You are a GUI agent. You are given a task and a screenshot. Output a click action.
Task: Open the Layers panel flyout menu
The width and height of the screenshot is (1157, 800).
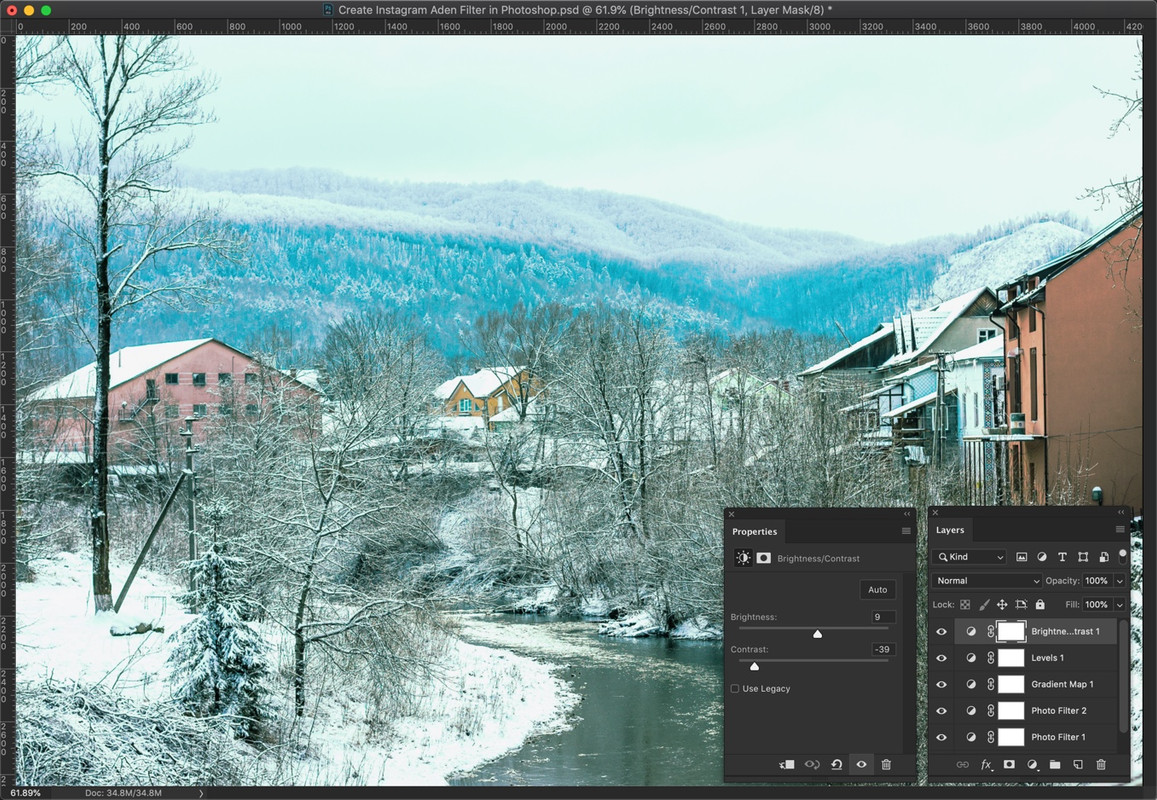1120,529
